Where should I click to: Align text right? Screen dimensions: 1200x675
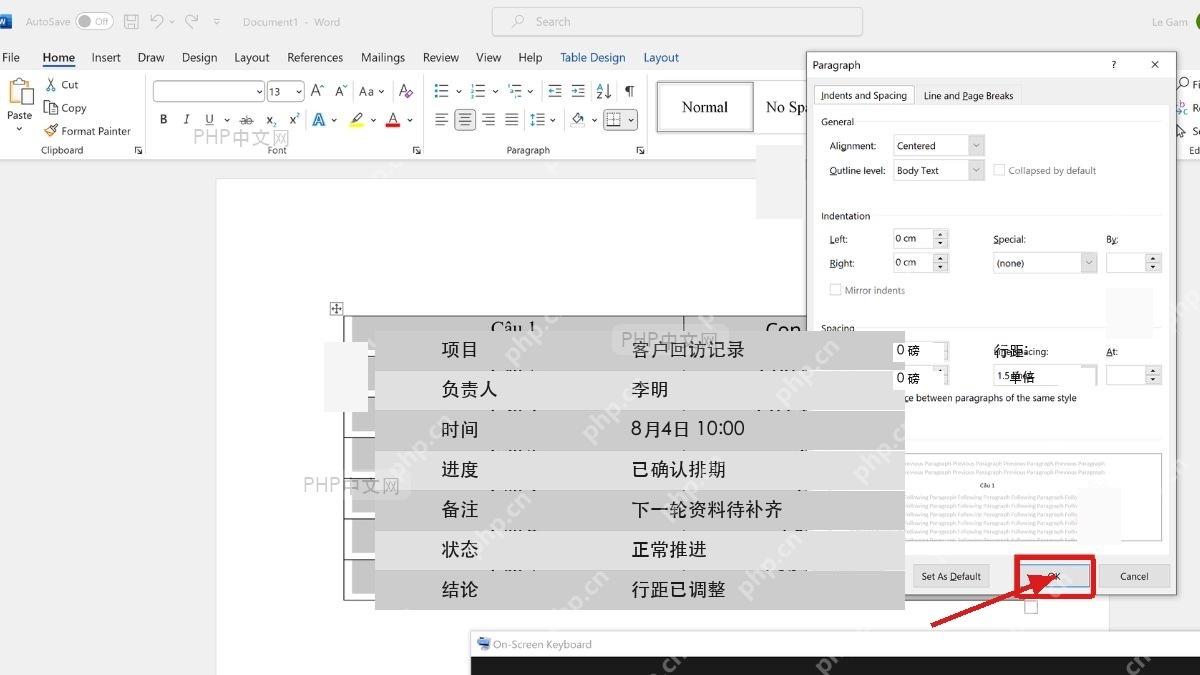coord(488,120)
